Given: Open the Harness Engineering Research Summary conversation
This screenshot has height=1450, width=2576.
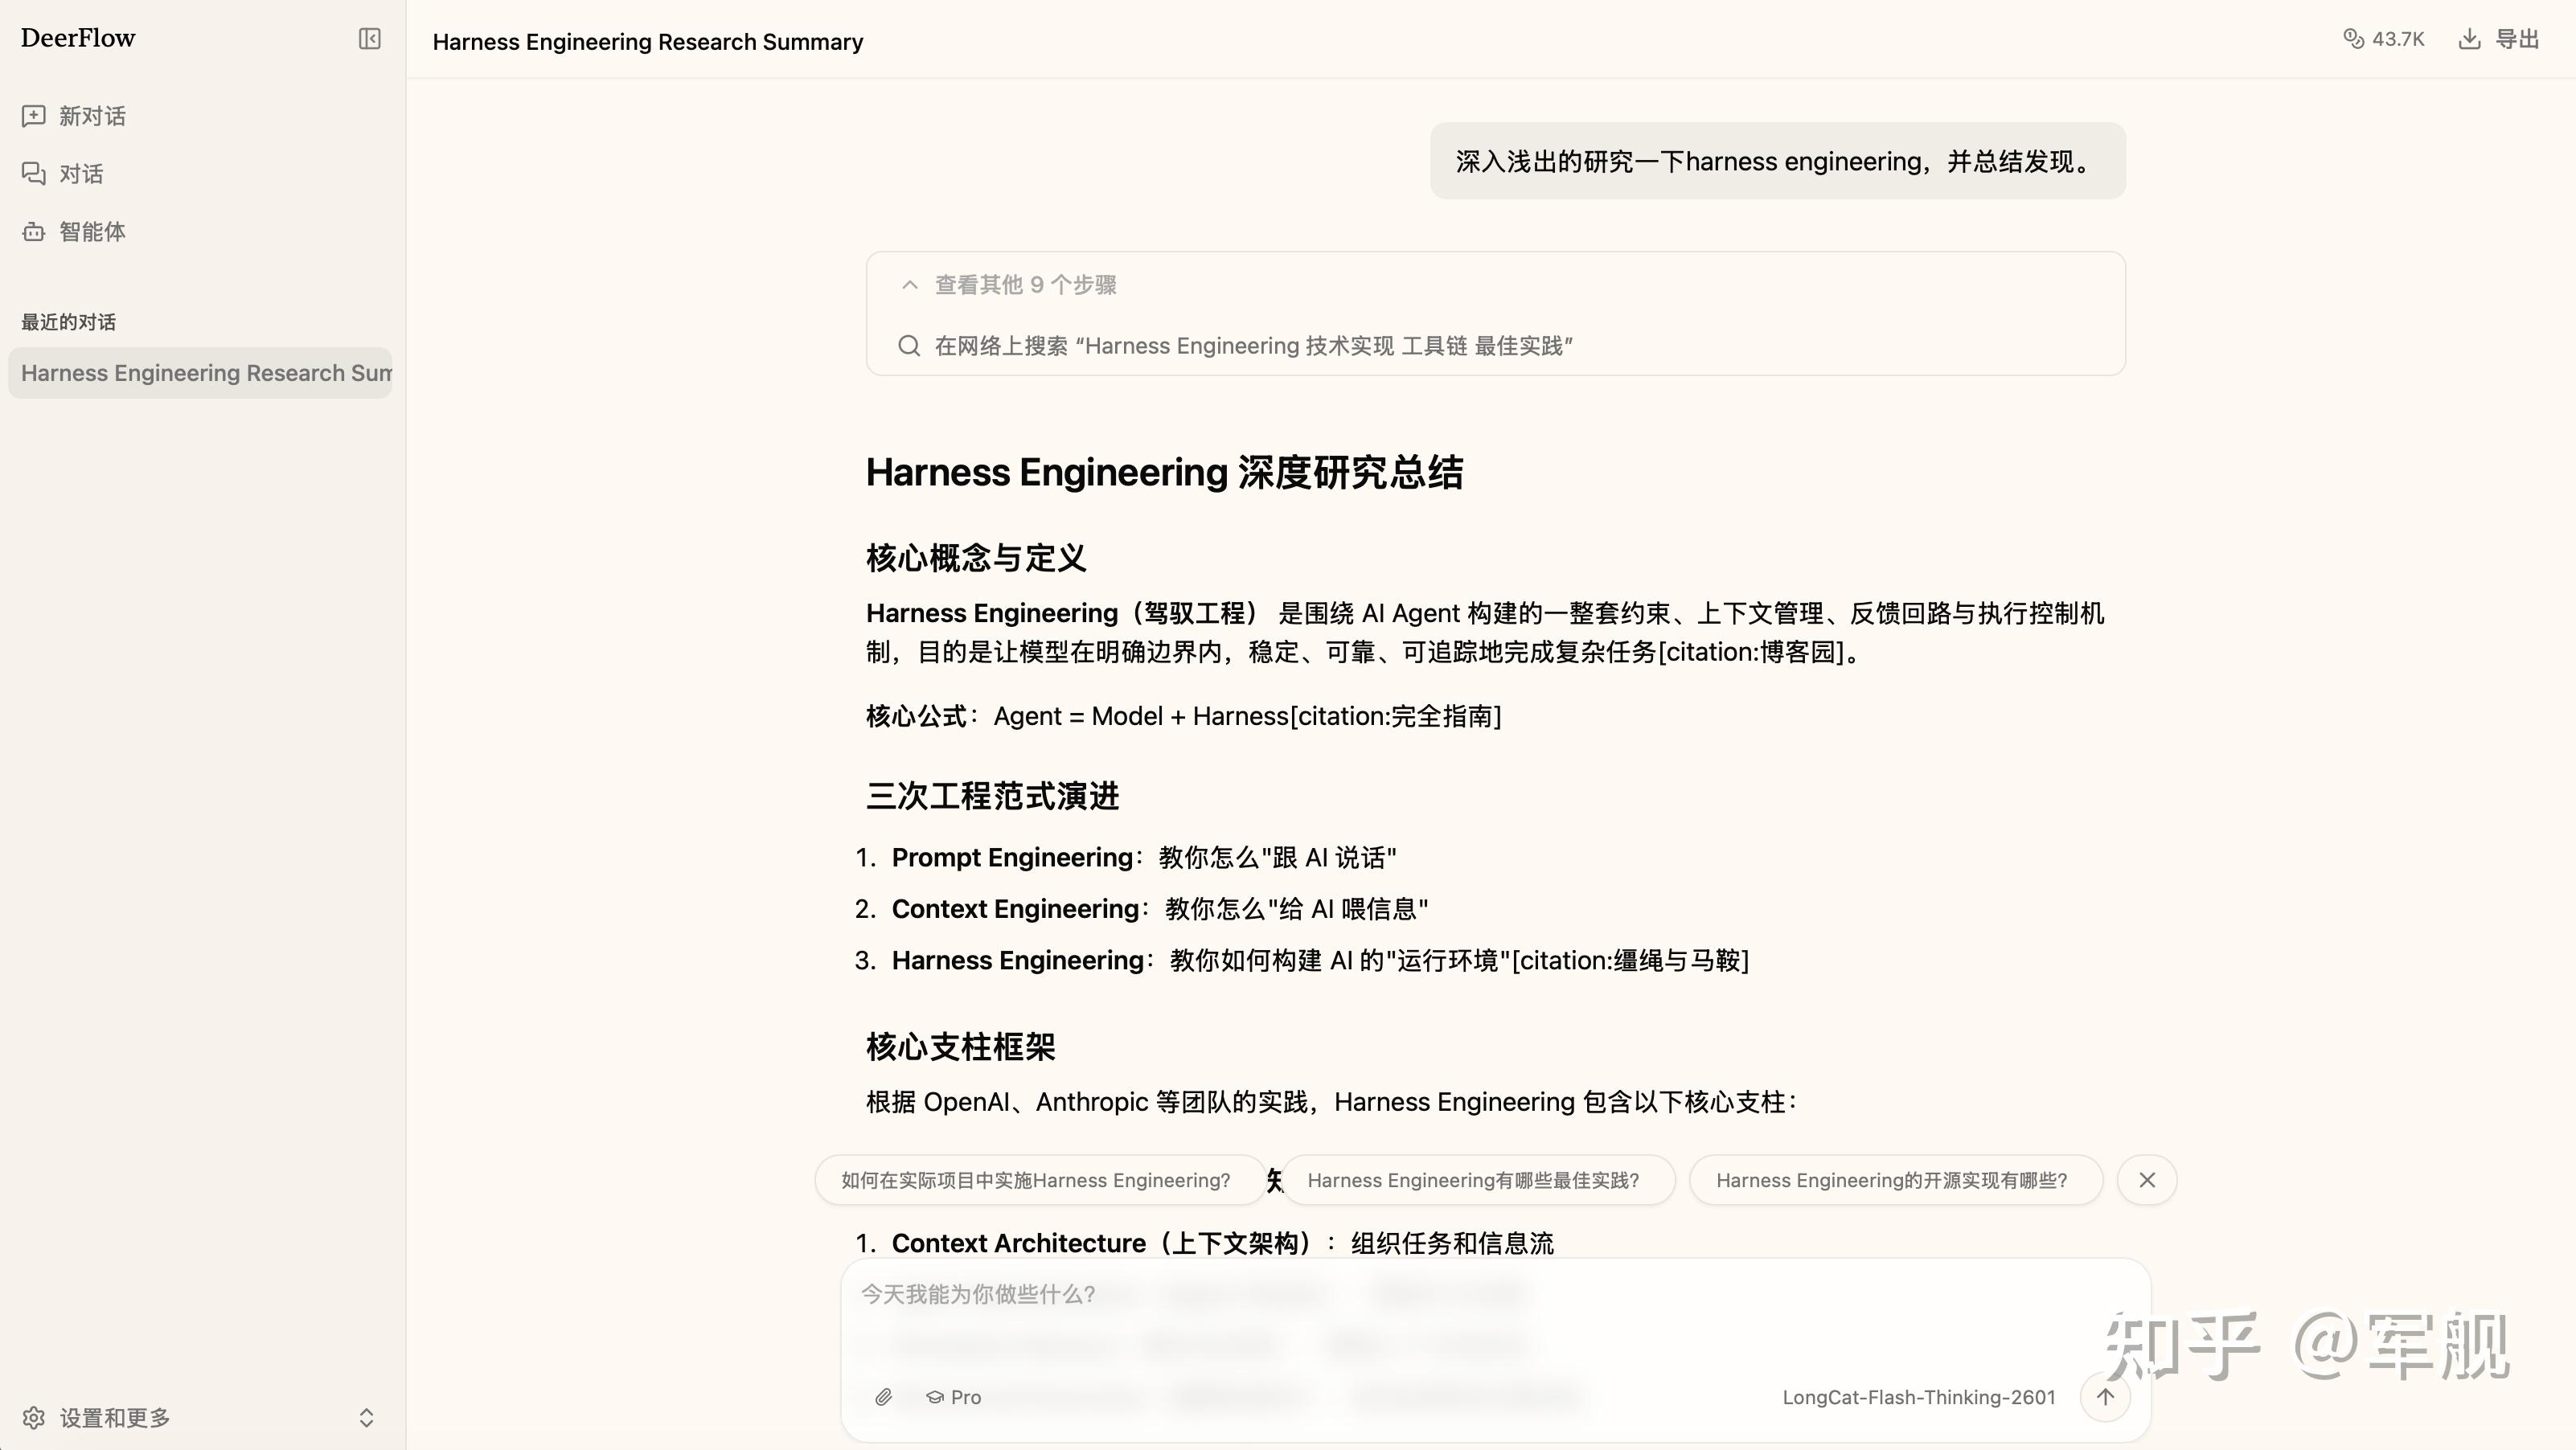Looking at the screenshot, I should [x=200, y=373].
